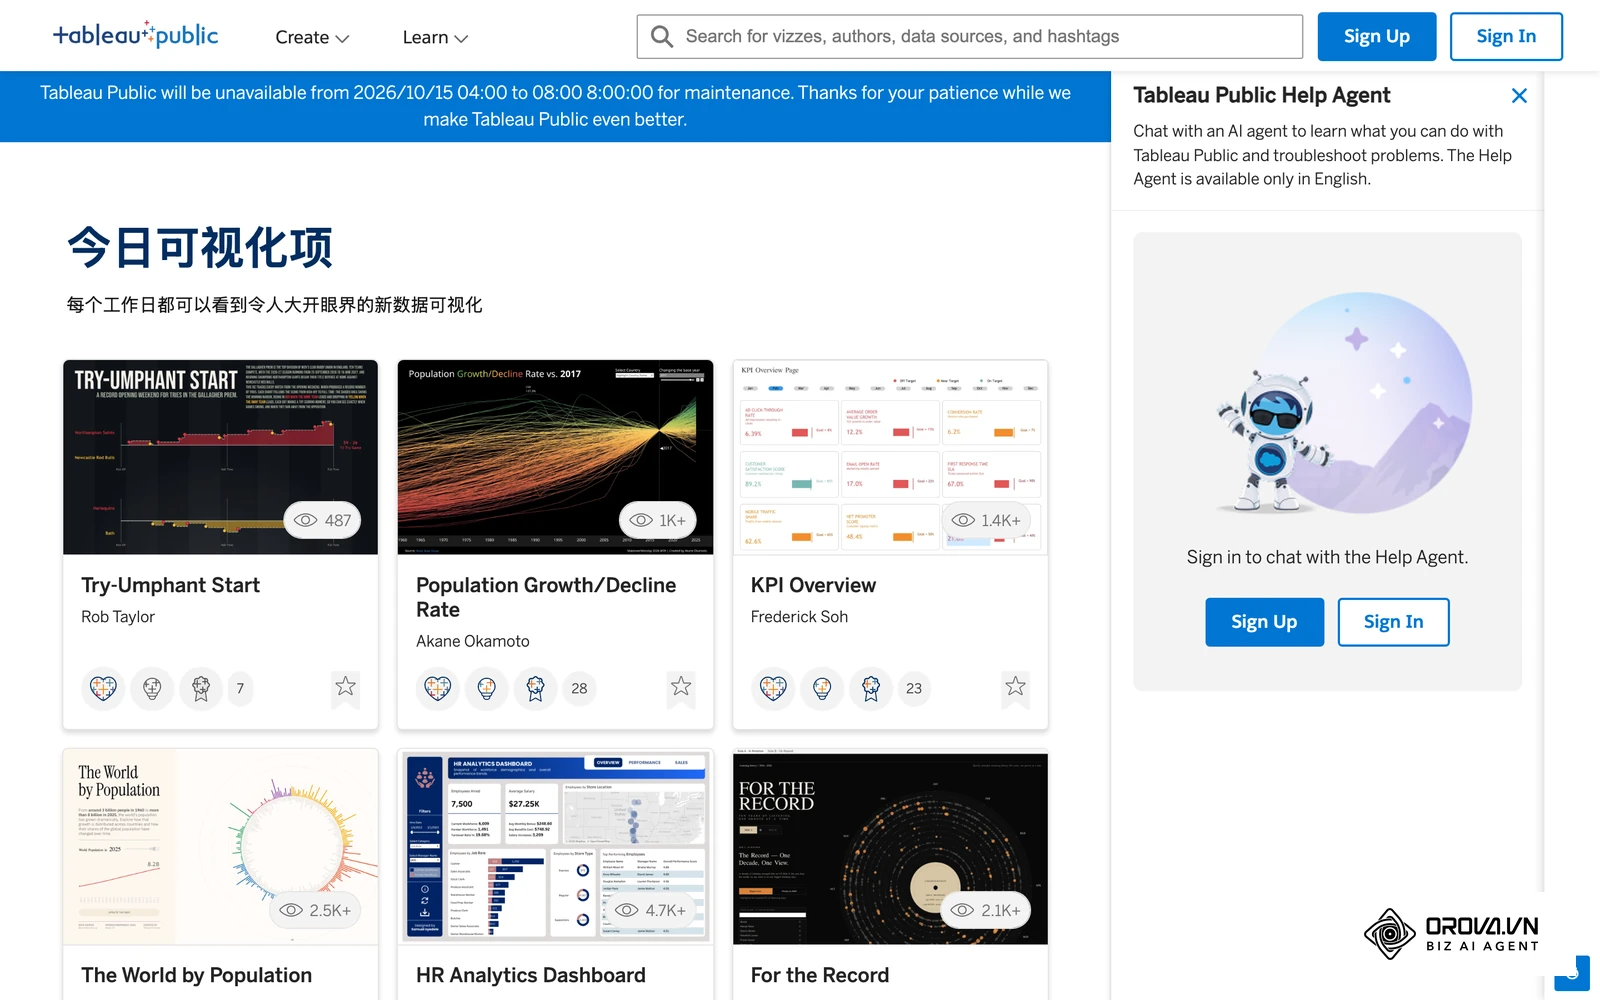Open the KPI Overview thumbnail
1600x1000 pixels.
click(890, 457)
